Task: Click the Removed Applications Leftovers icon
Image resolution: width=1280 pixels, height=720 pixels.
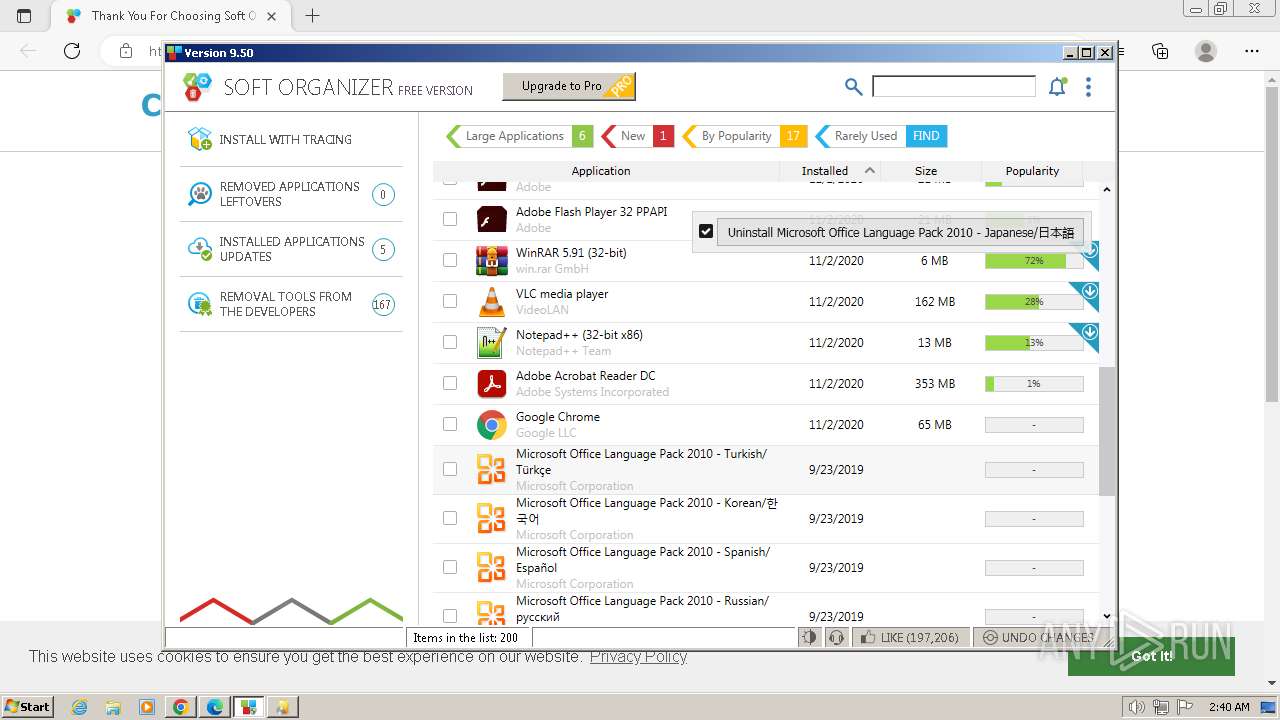Action: 200,194
